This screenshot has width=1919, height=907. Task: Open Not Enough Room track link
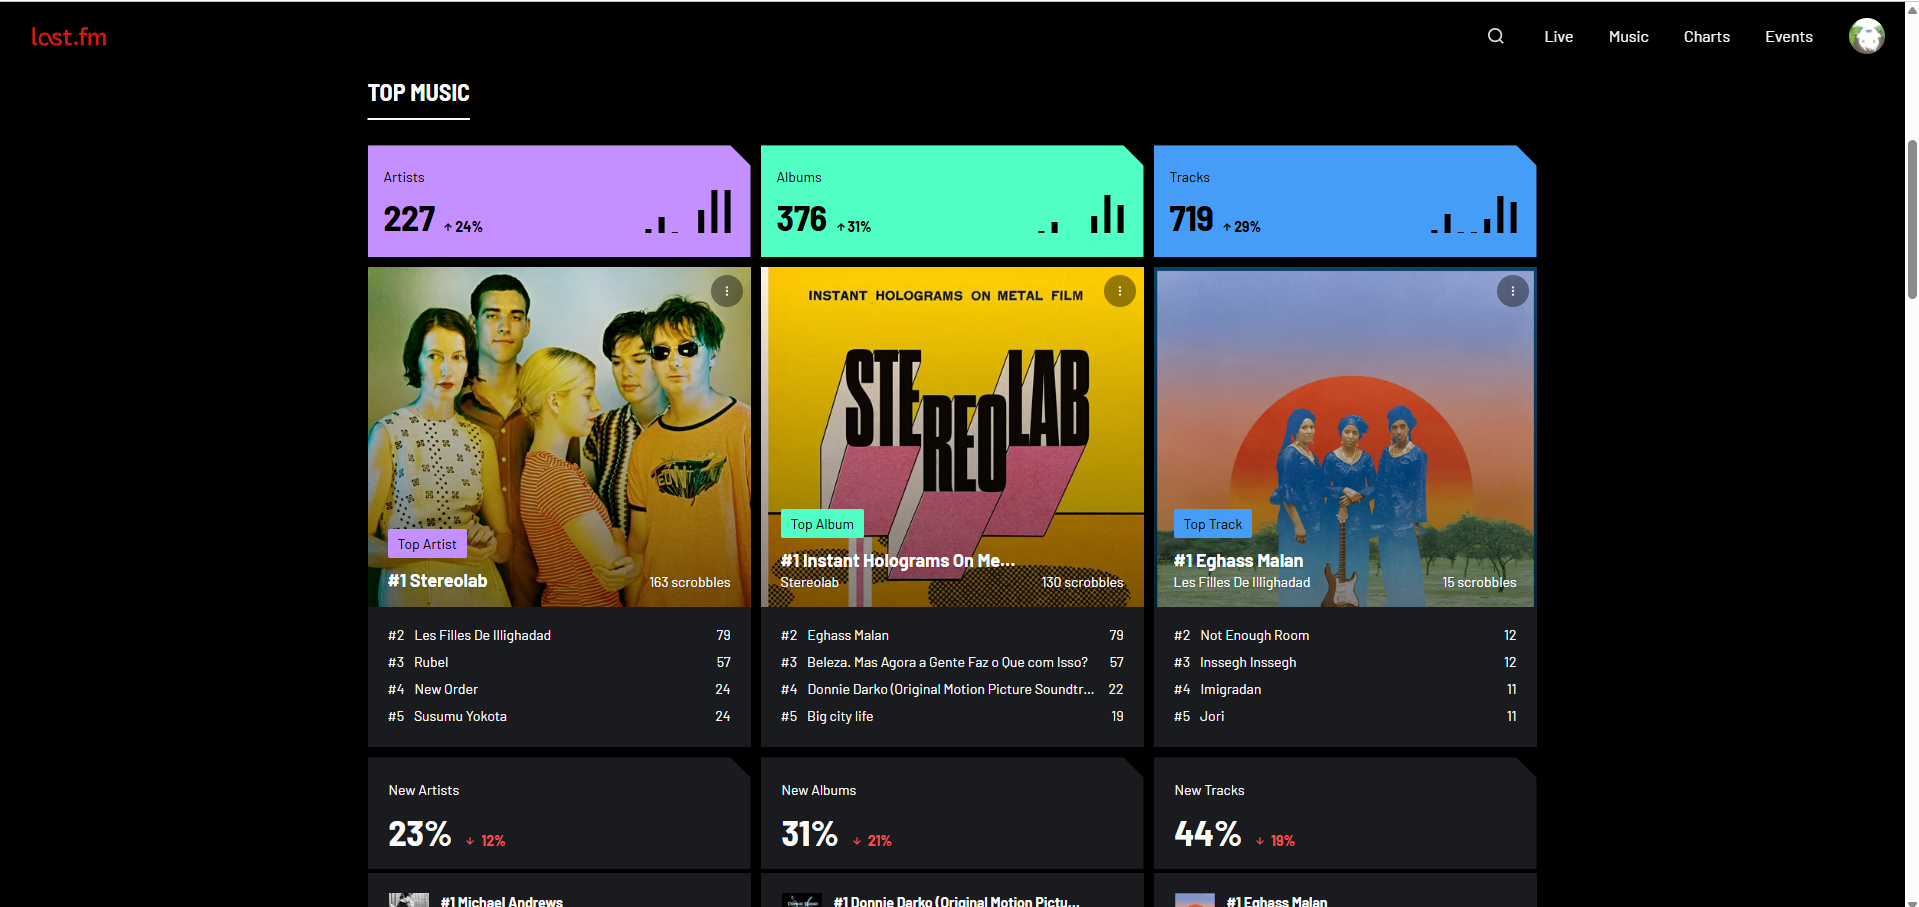[1254, 635]
